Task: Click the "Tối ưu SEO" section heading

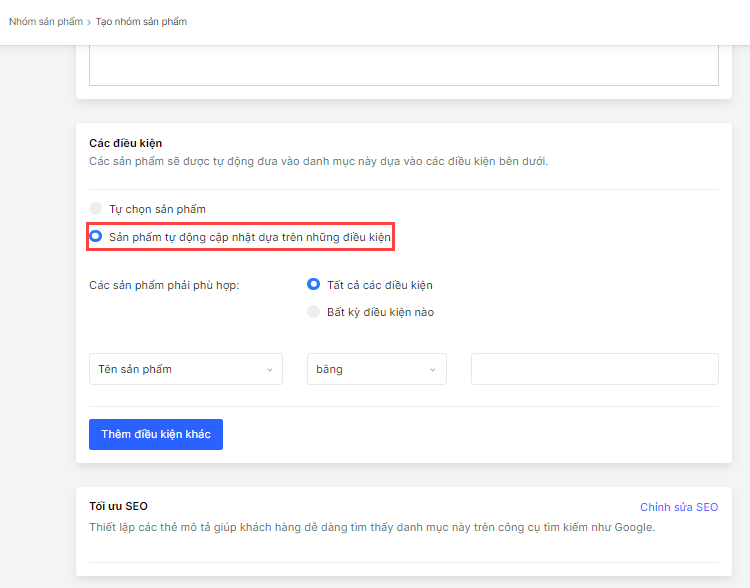Action: [119, 507]
